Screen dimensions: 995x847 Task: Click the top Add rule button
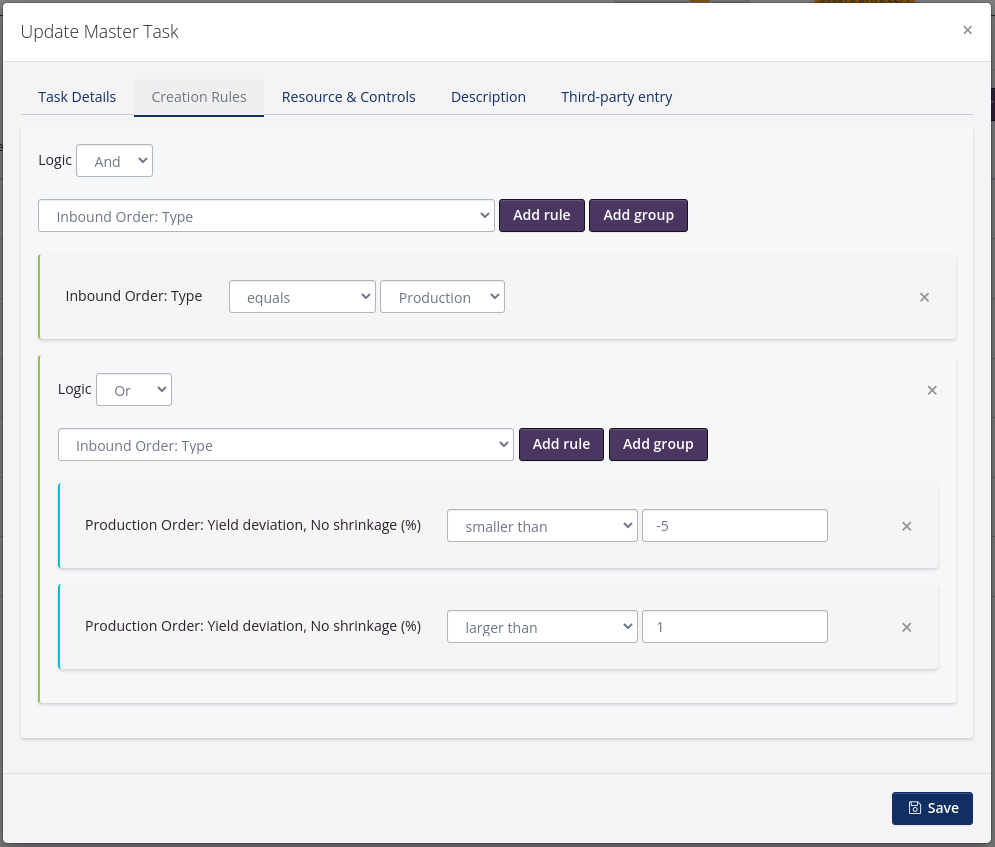click(x=541, y=215)
